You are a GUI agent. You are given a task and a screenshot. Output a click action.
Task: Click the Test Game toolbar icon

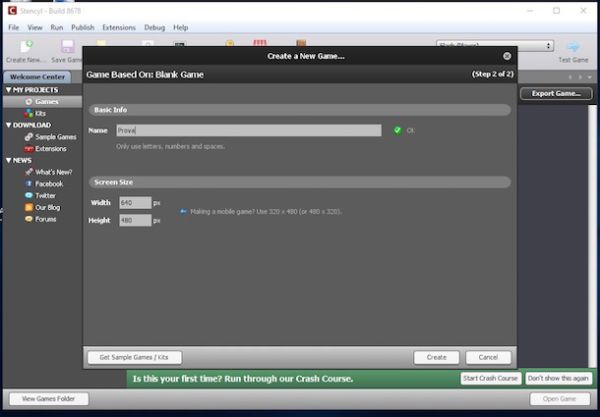click(x=573, y=51)
